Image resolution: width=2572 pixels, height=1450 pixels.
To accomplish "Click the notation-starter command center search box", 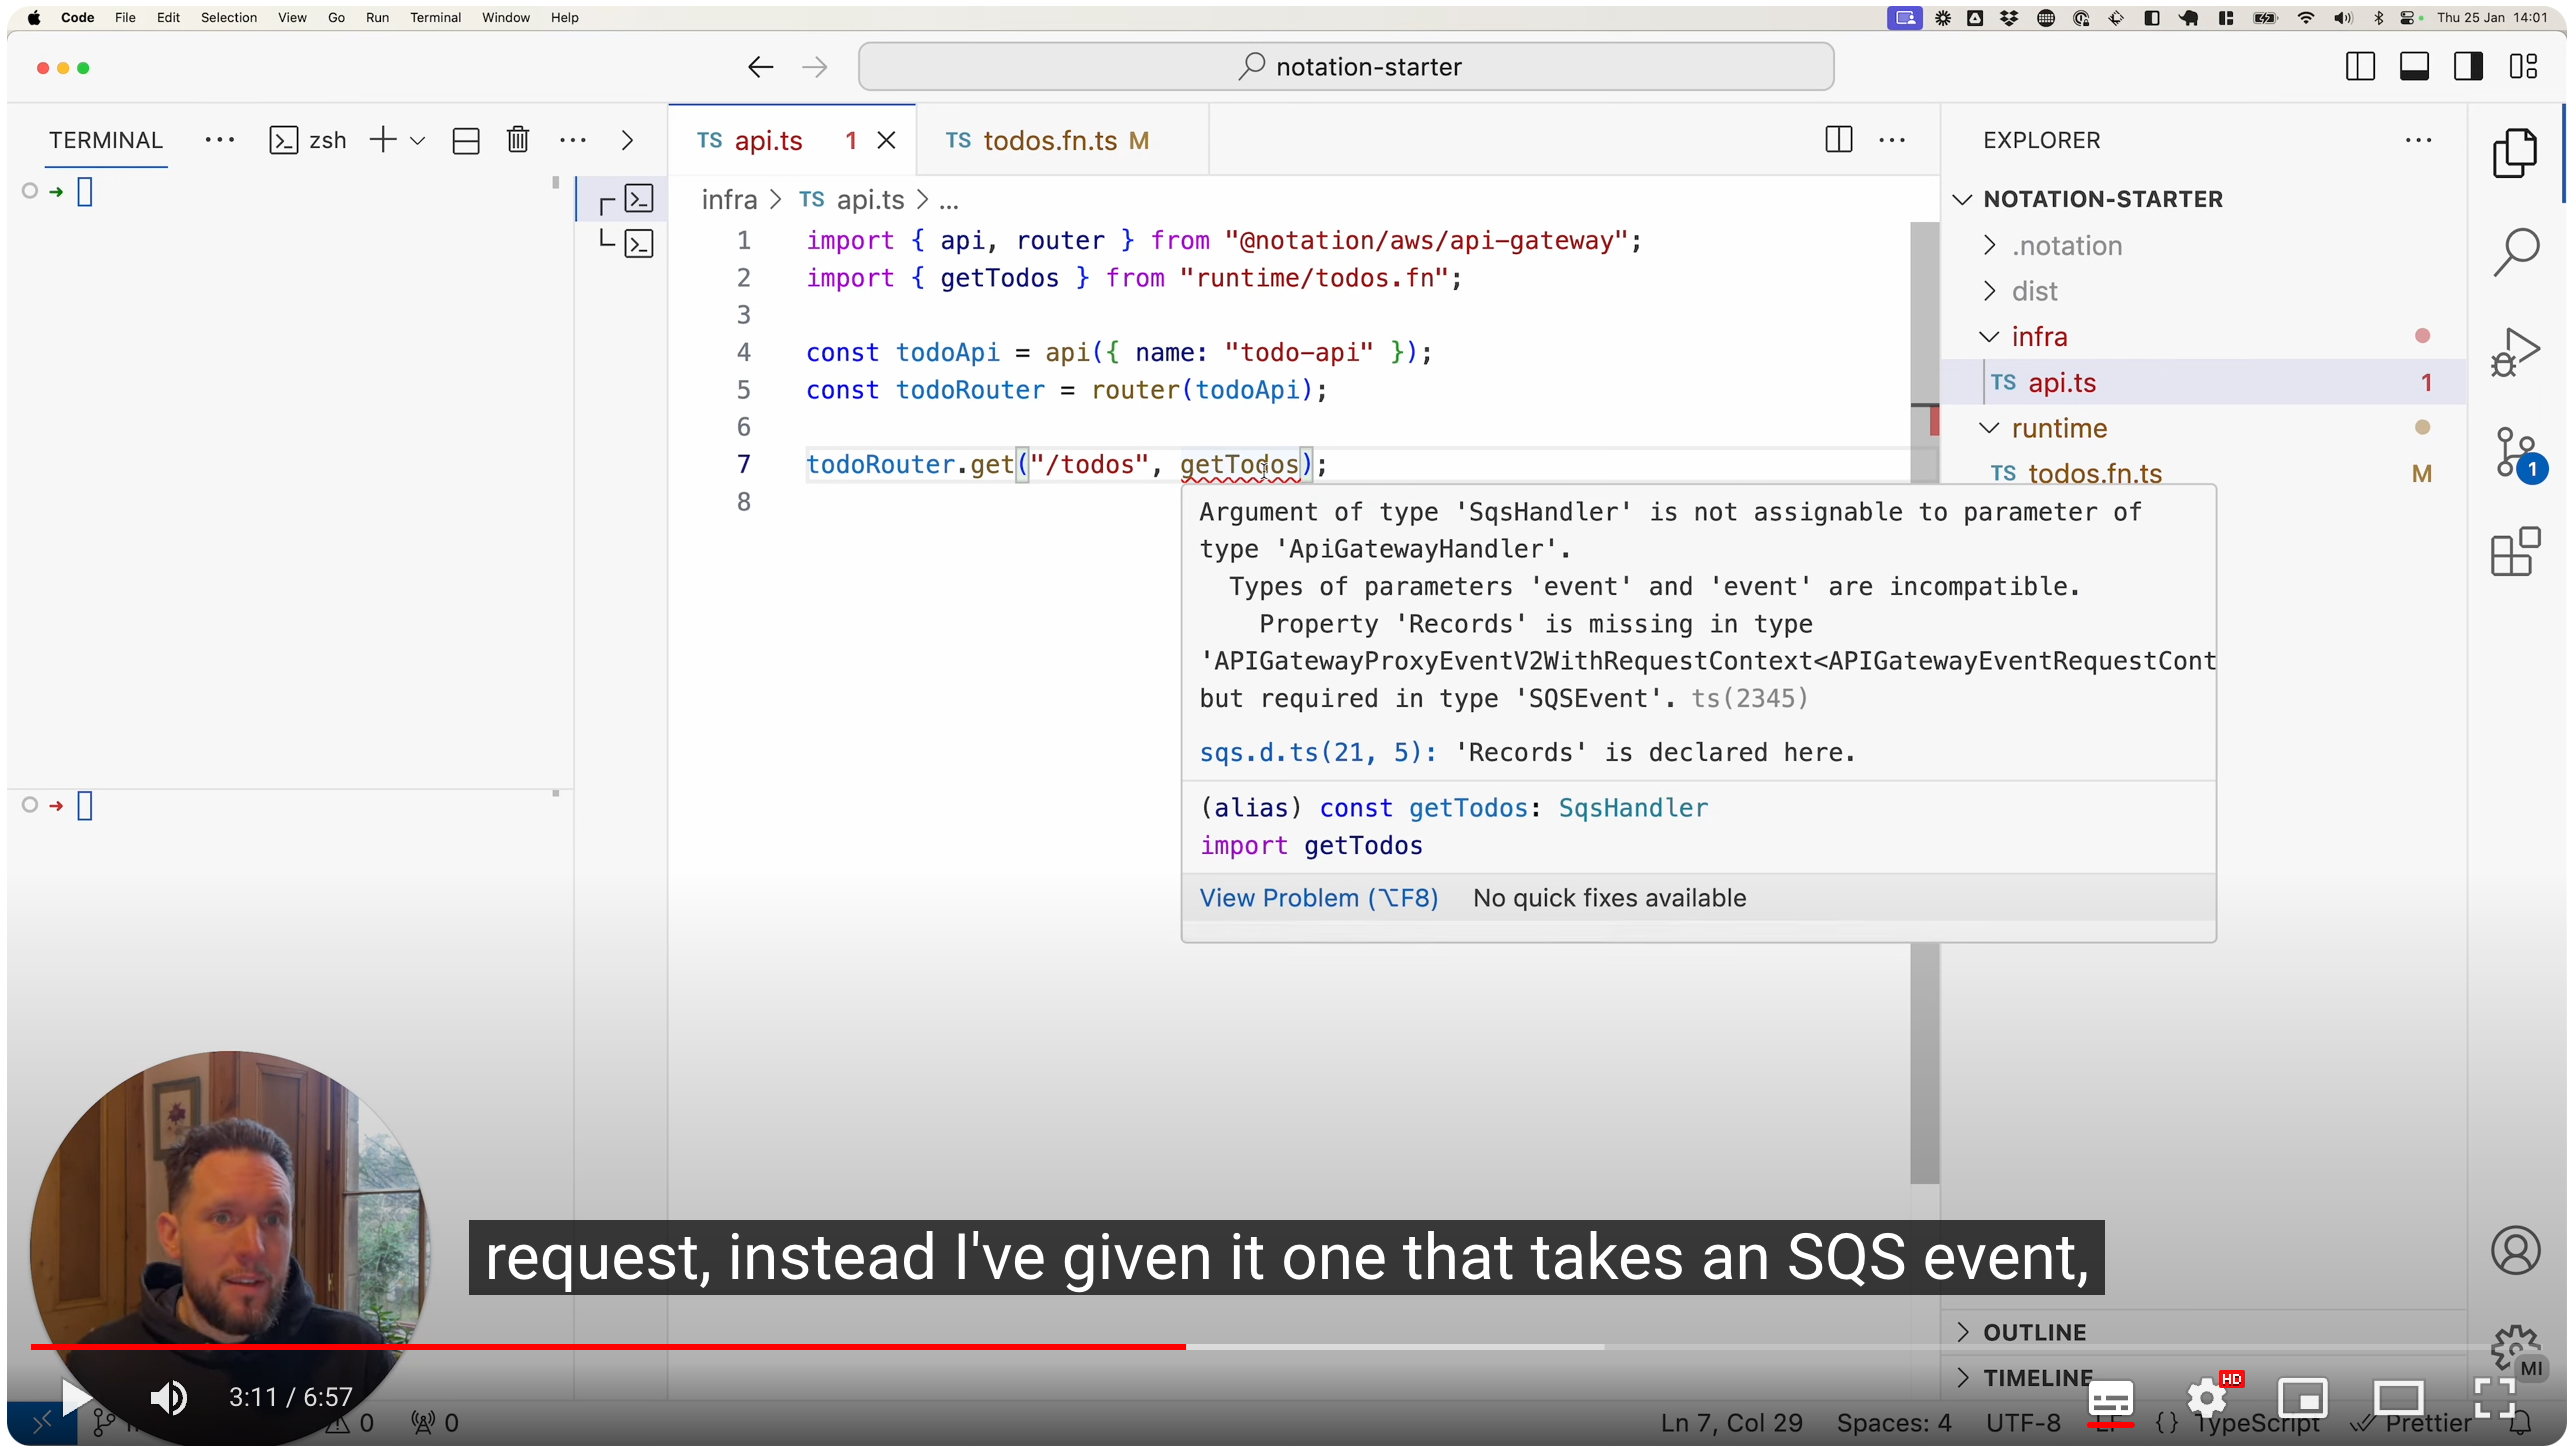I will tap(1345, 67).
